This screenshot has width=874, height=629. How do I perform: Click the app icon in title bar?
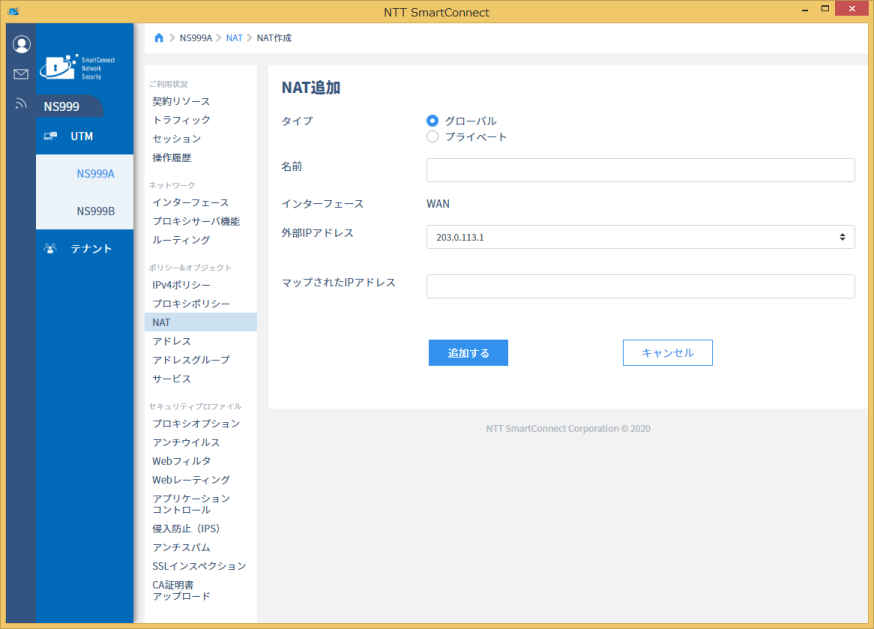[13, 11]
